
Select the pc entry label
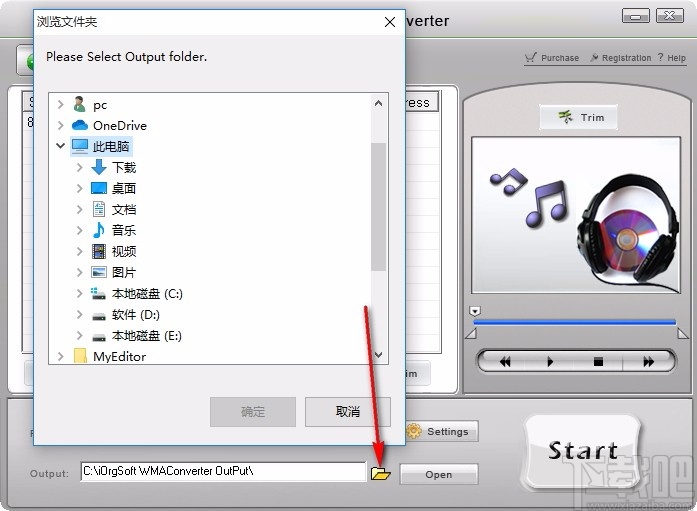[x=100, y=105]
